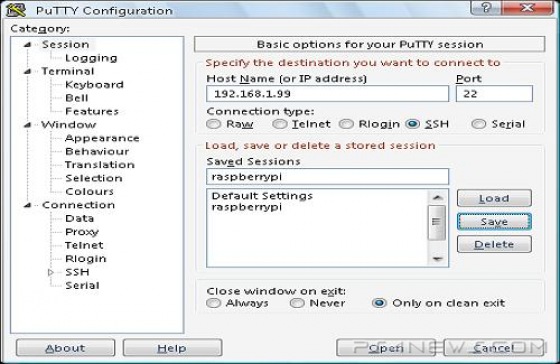Open the Proxy settings category
The height and width of the screenshot is (364, 560).
pyautogui.click(x=82, y=232)
